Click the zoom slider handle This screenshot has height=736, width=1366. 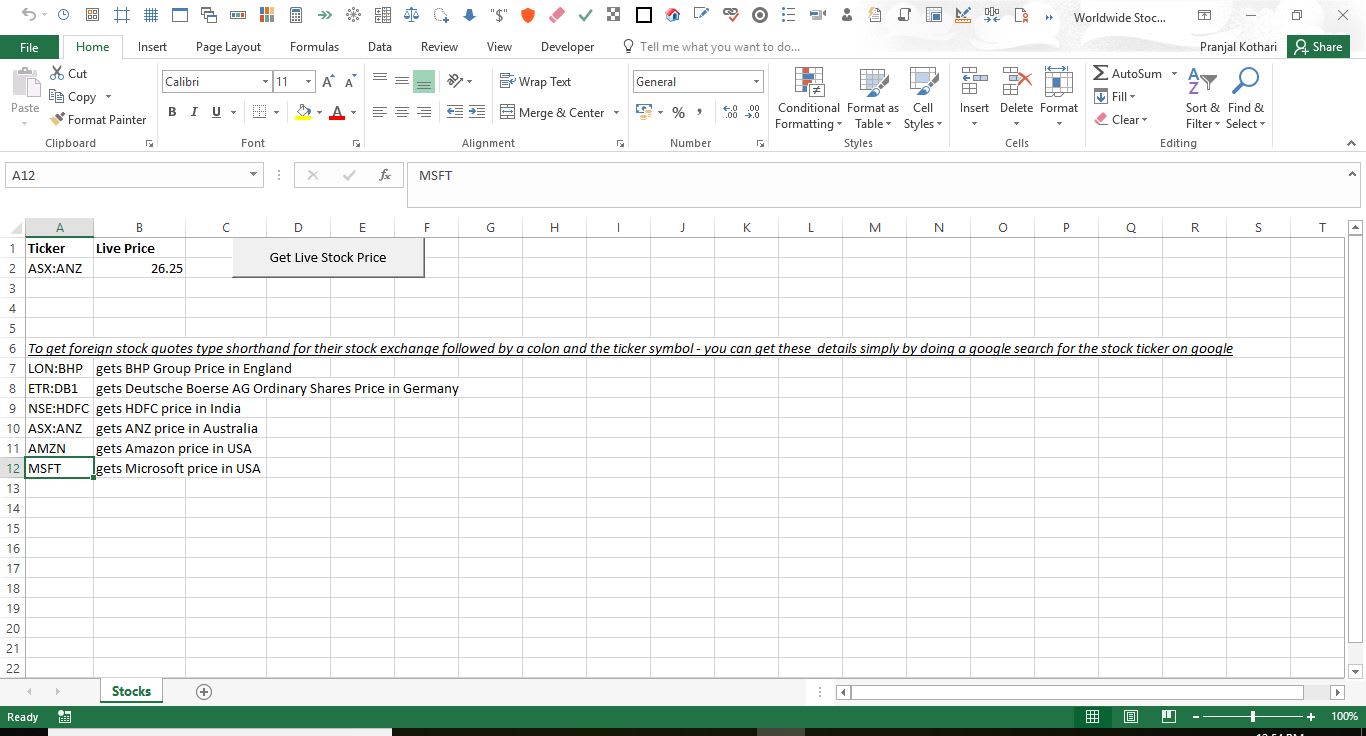click(1252, 717)
